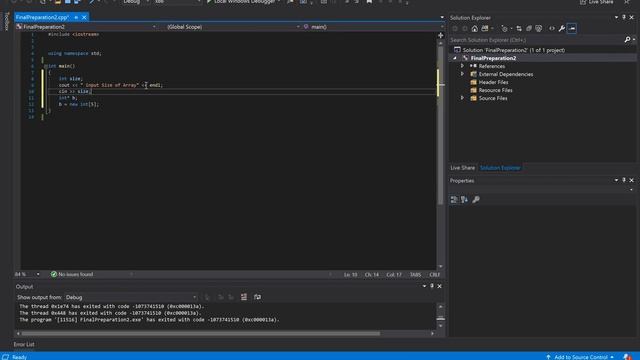Click the Ready status indicator
Image resolution: width=640 pixels, height=360 pixels.
click(x=19, y=357)
